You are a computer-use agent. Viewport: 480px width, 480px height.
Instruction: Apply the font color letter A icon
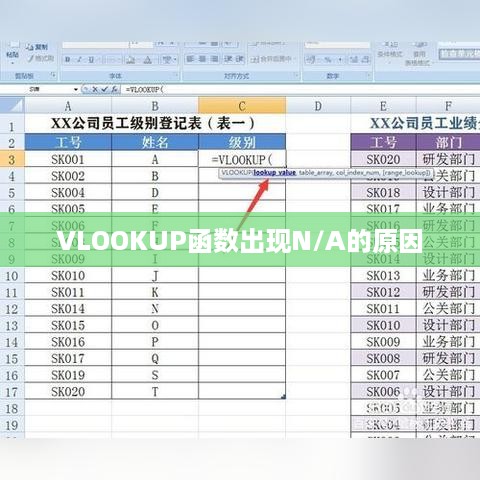[x=148, y=60]
